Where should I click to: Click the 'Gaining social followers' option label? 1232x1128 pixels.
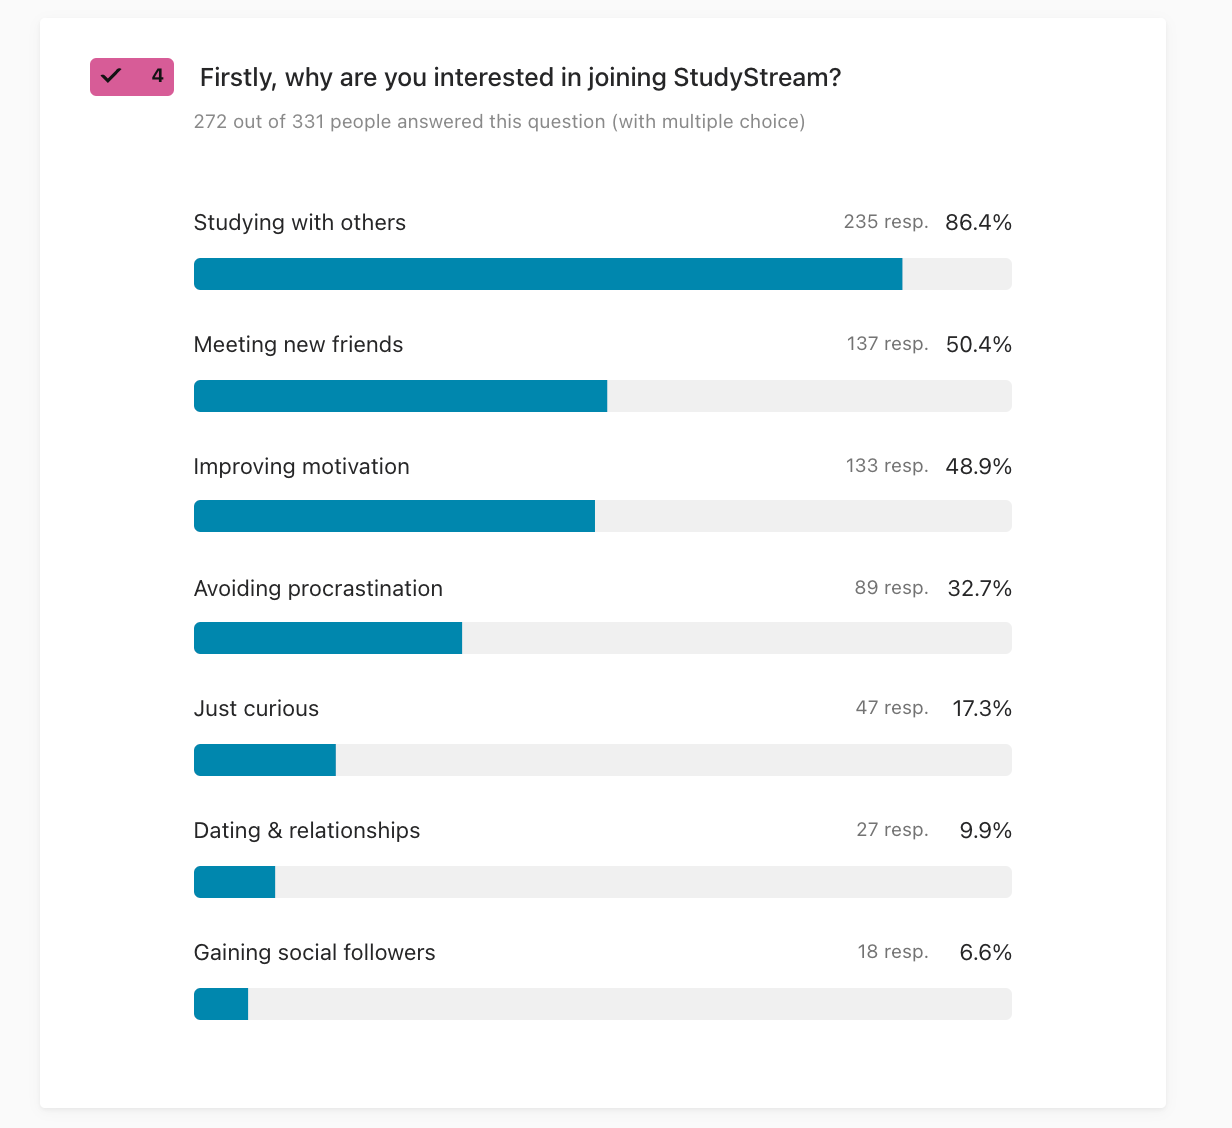(314, 952)
